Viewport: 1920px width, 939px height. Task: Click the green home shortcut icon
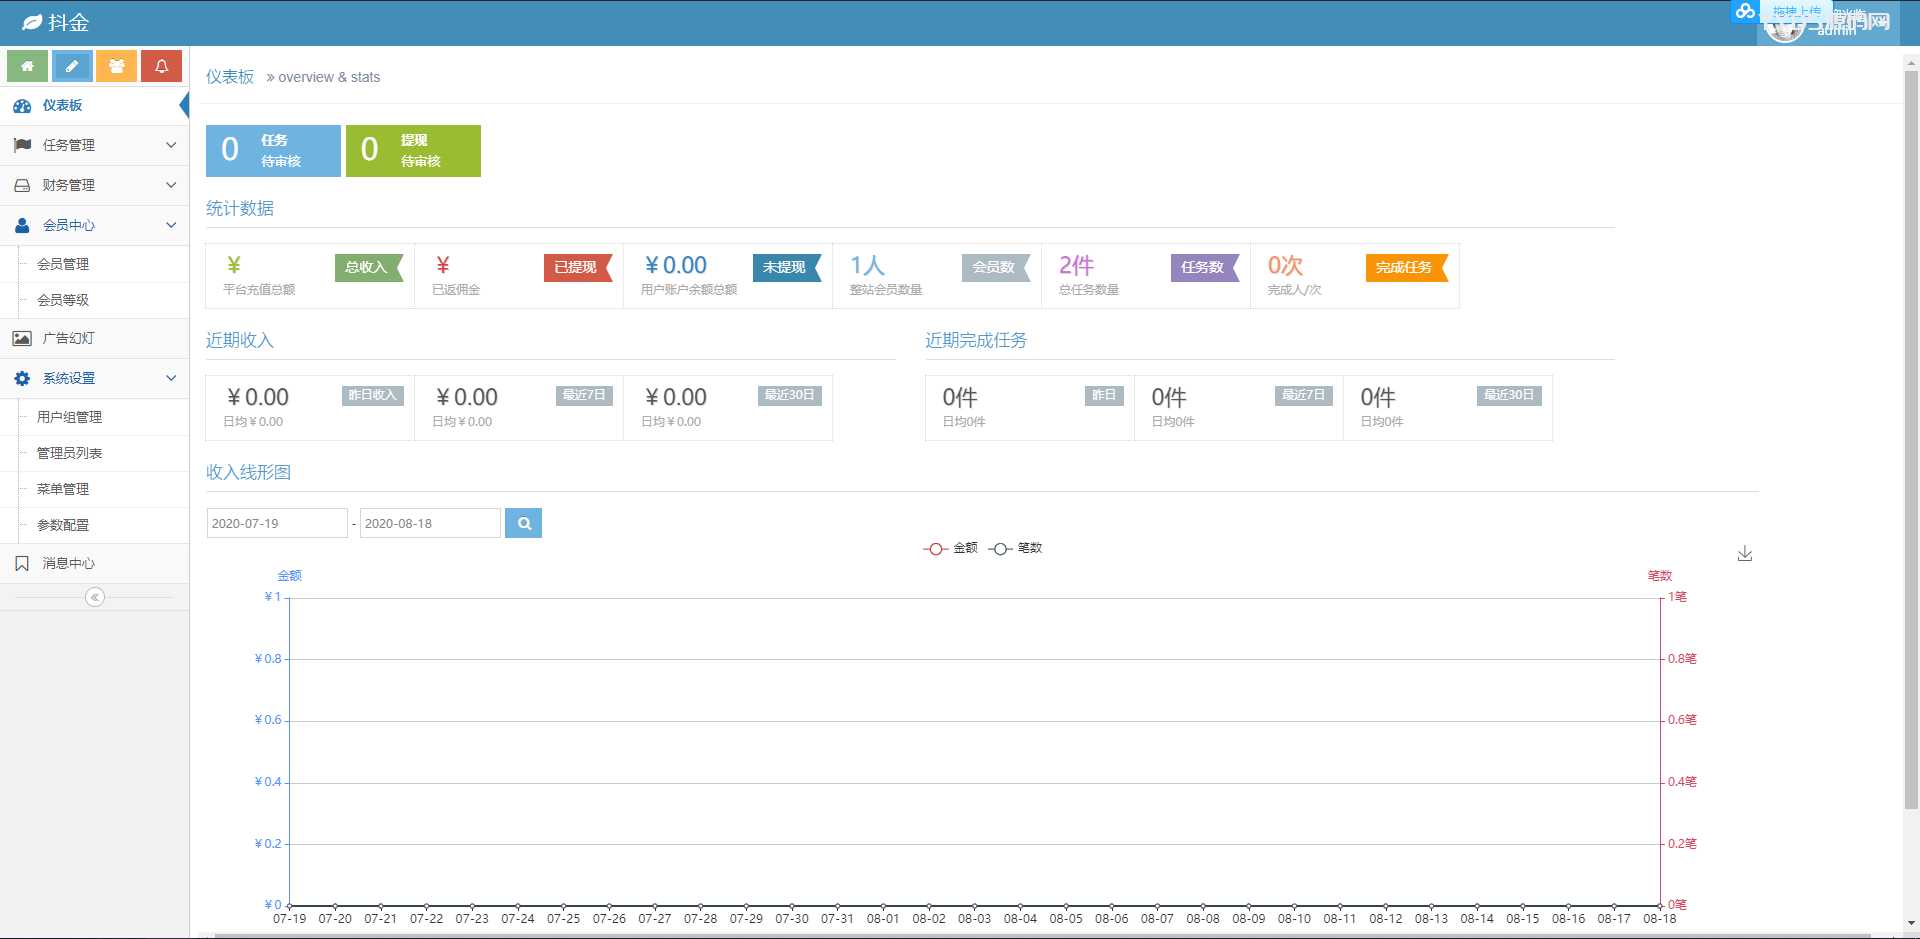point(27,66)
